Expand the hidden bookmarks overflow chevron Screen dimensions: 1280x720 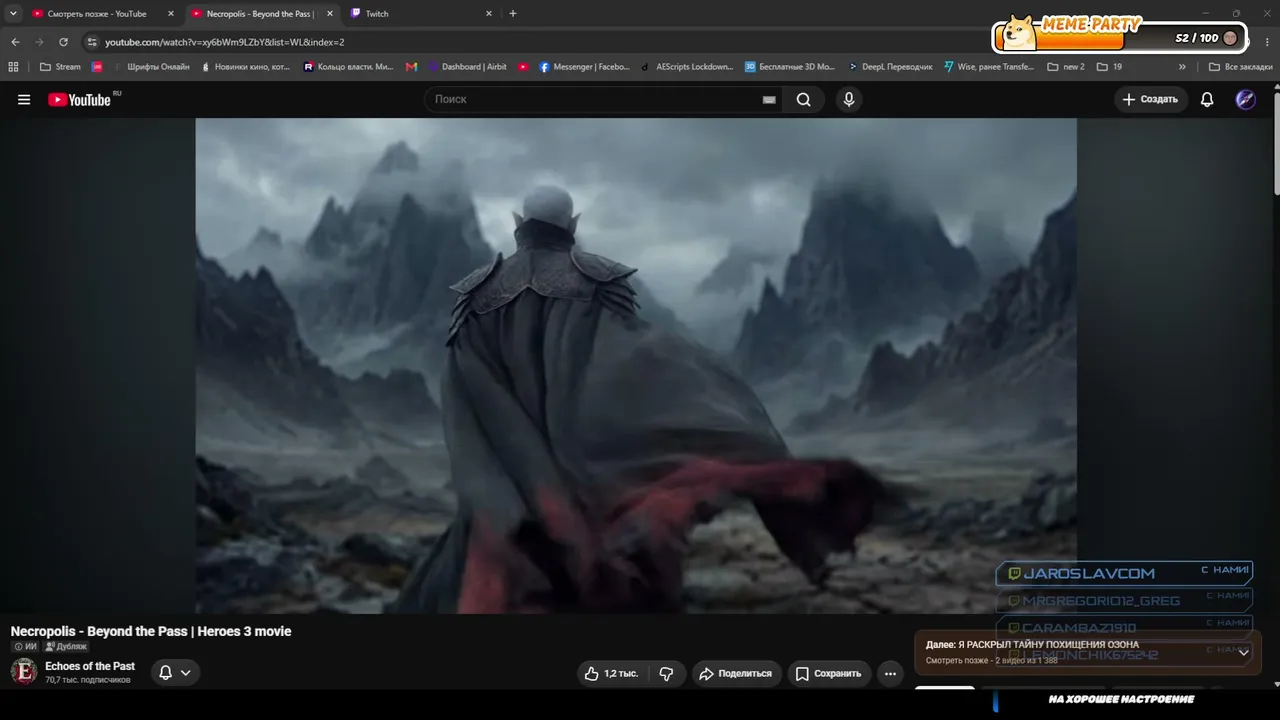coord(1182,67)
